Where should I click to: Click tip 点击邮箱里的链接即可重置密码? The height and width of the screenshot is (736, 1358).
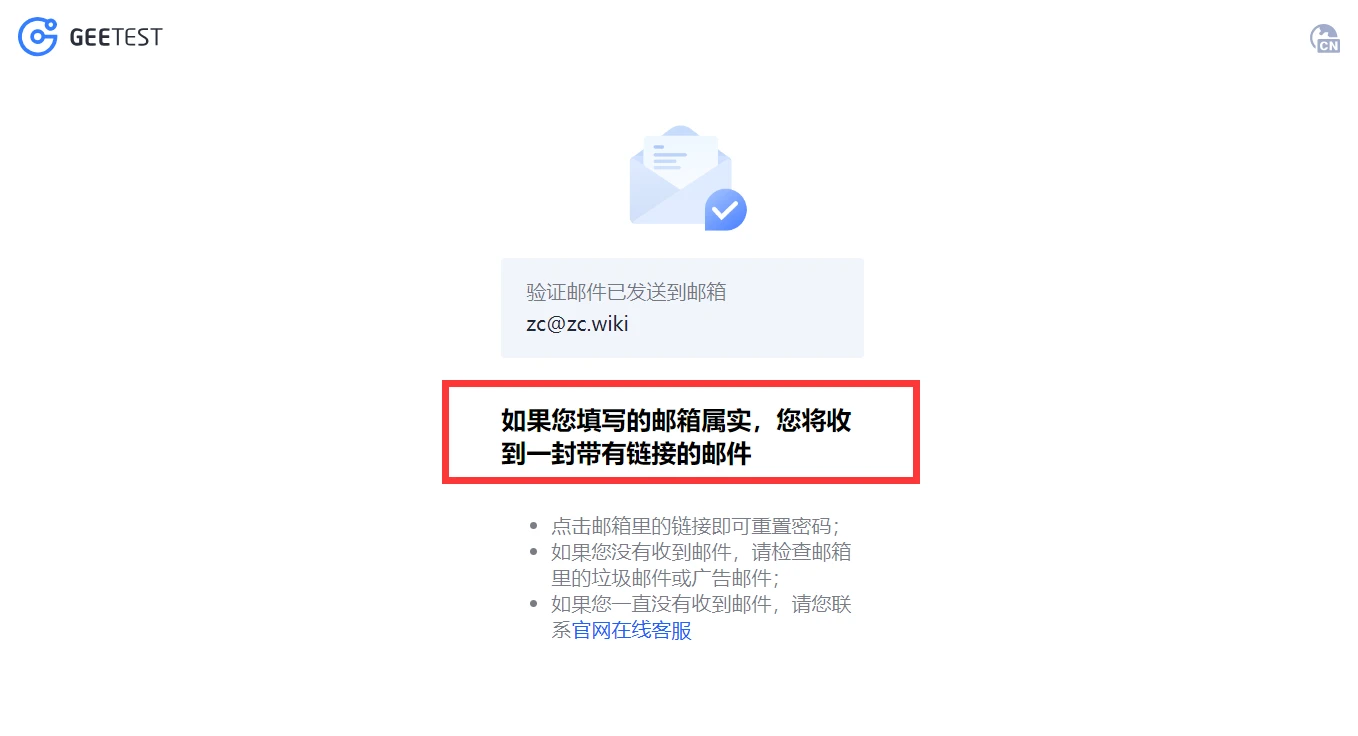point(691,527)
